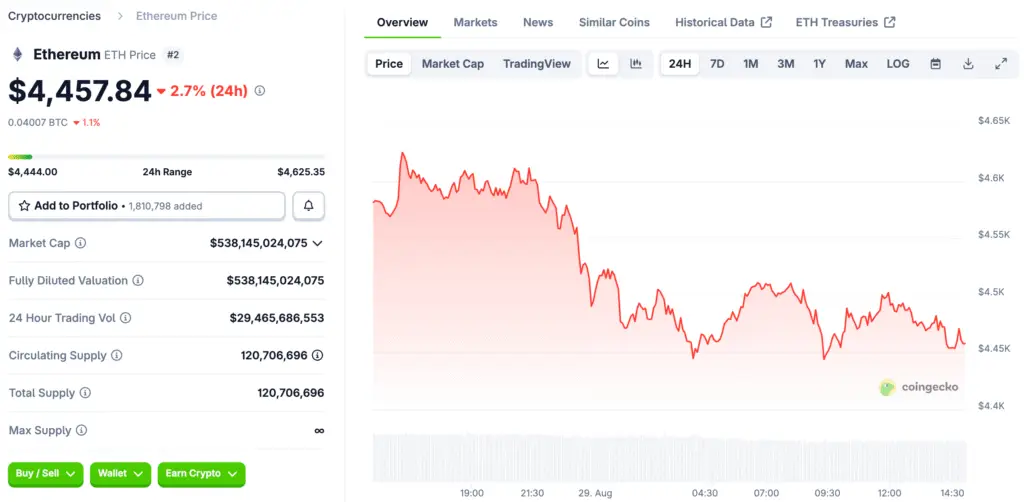Select the 24H time range
Image resolution: width=1024 pixels, height=502 pixels.
pos(680,64)
